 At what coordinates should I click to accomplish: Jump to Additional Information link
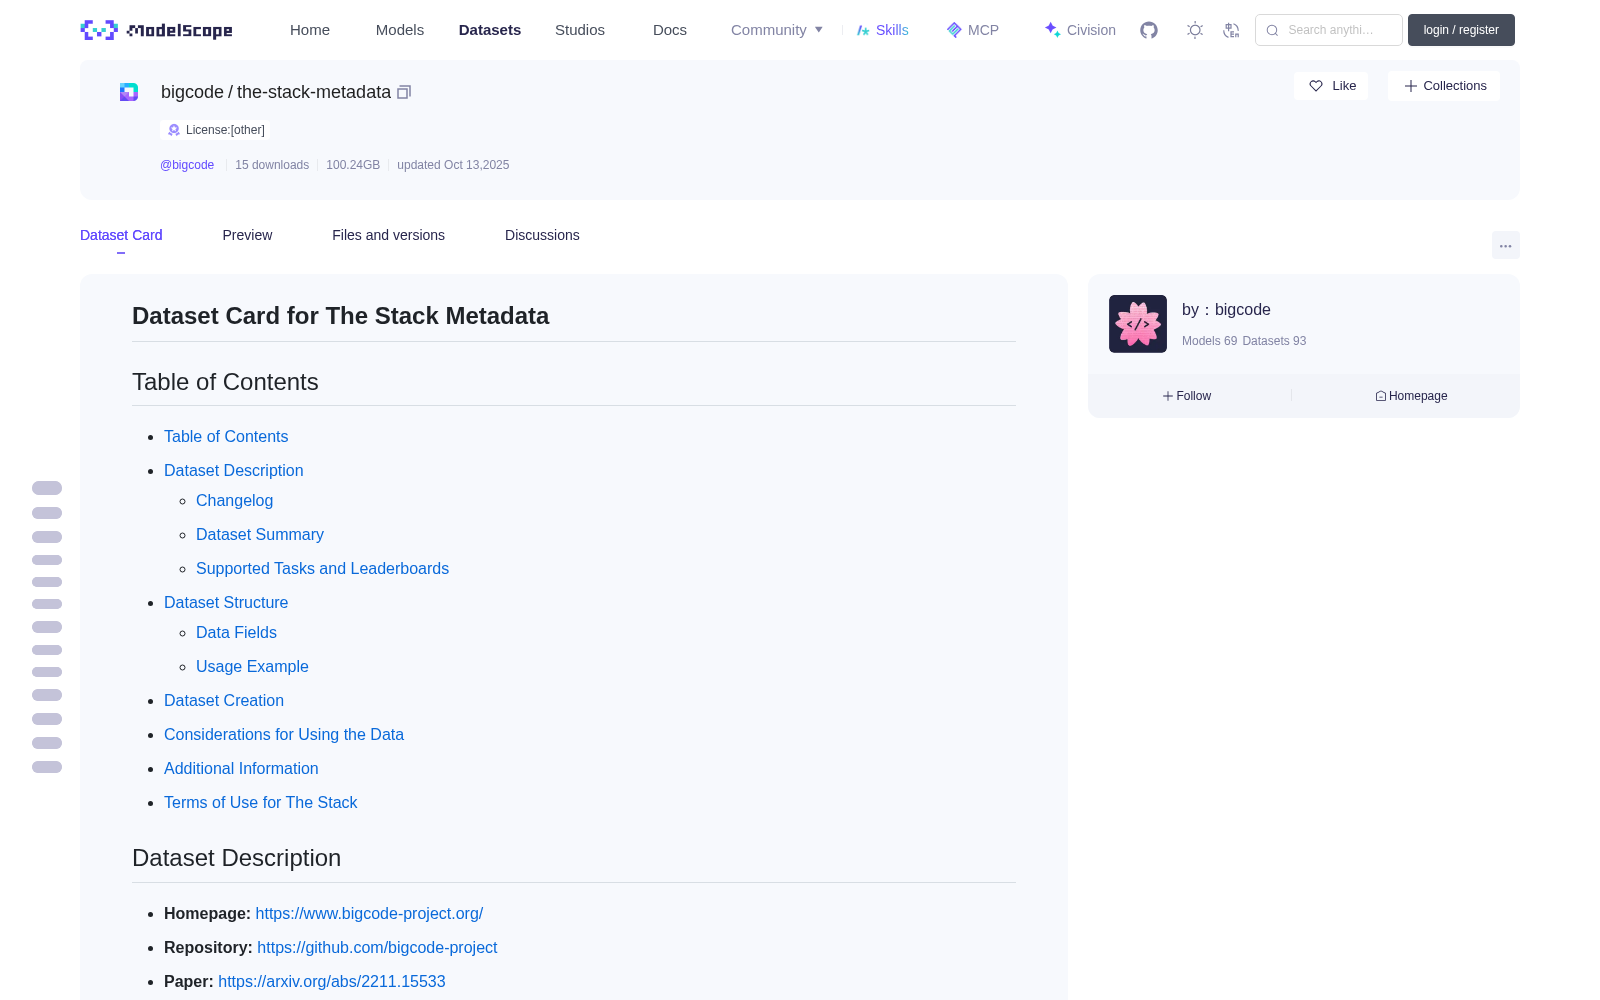pos(241,768)
